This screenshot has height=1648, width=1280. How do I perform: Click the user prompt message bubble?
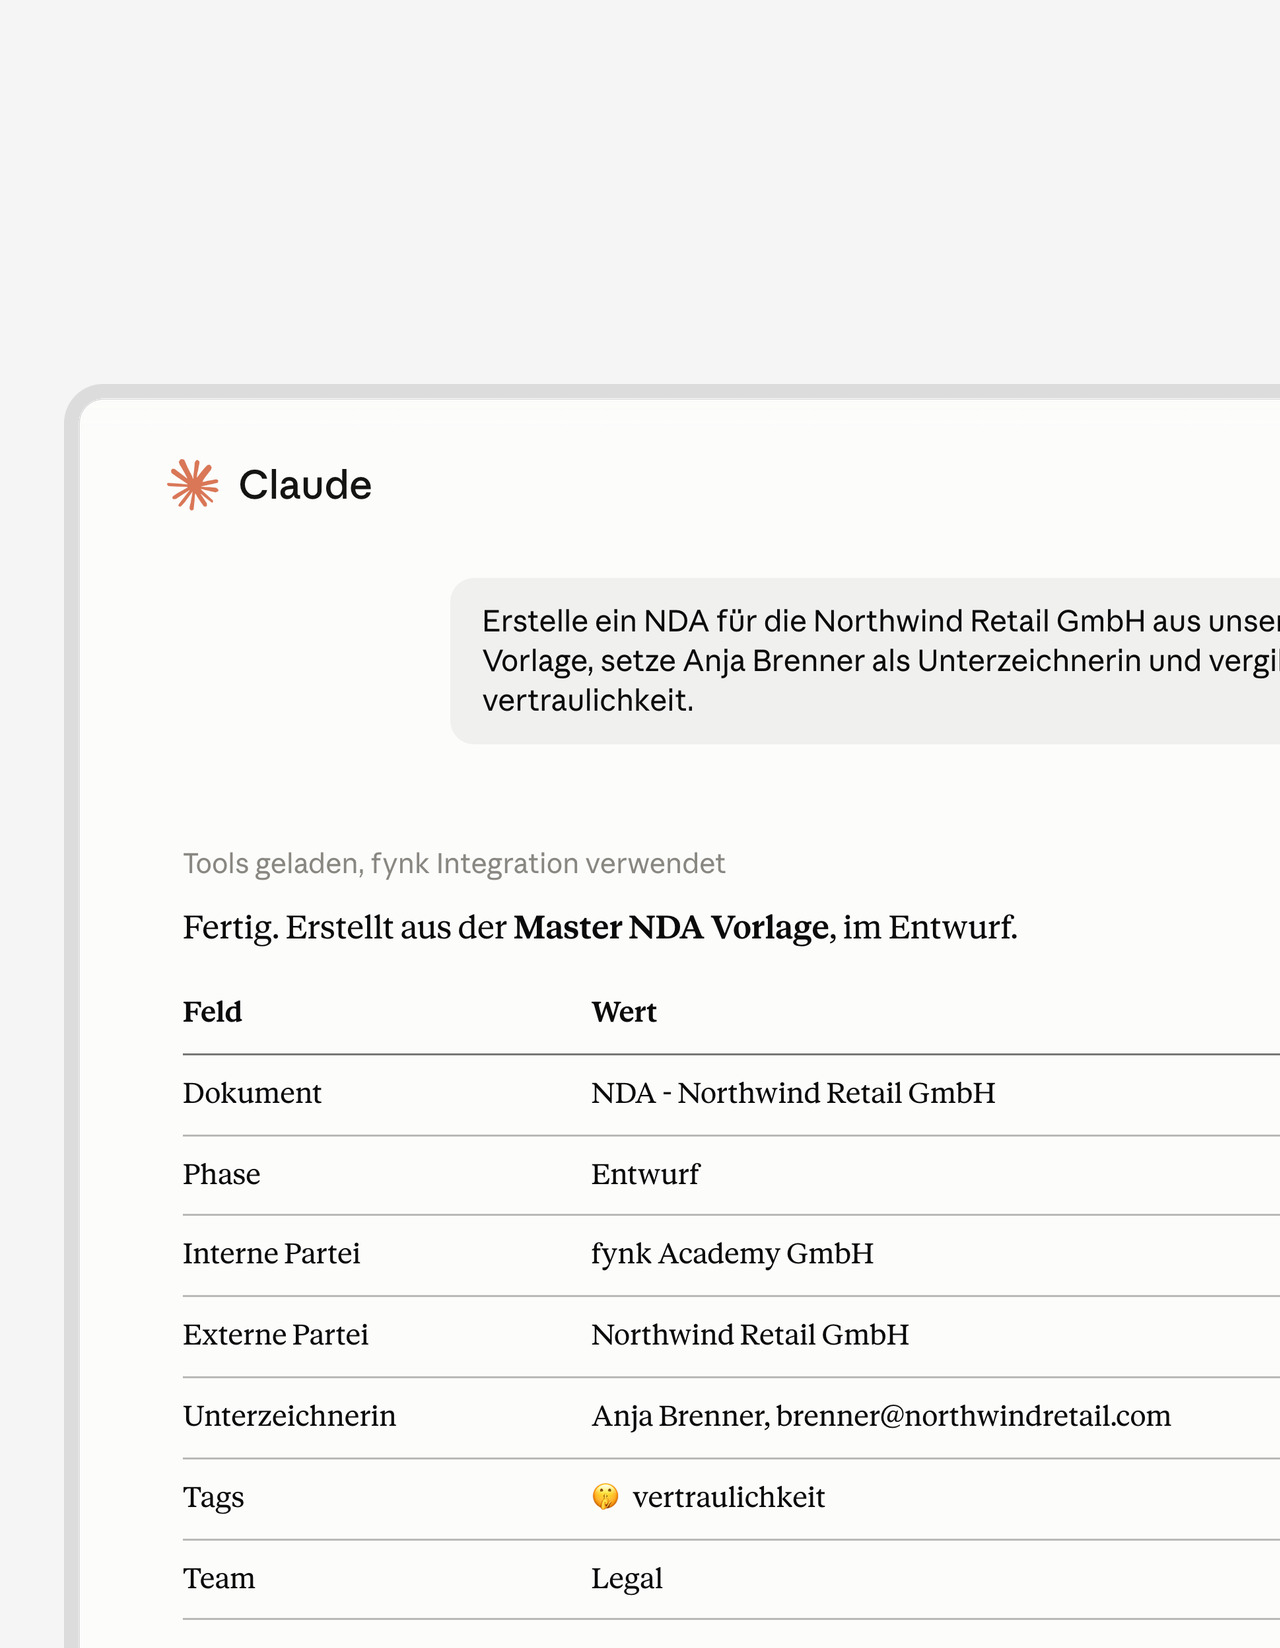[865, 661]
